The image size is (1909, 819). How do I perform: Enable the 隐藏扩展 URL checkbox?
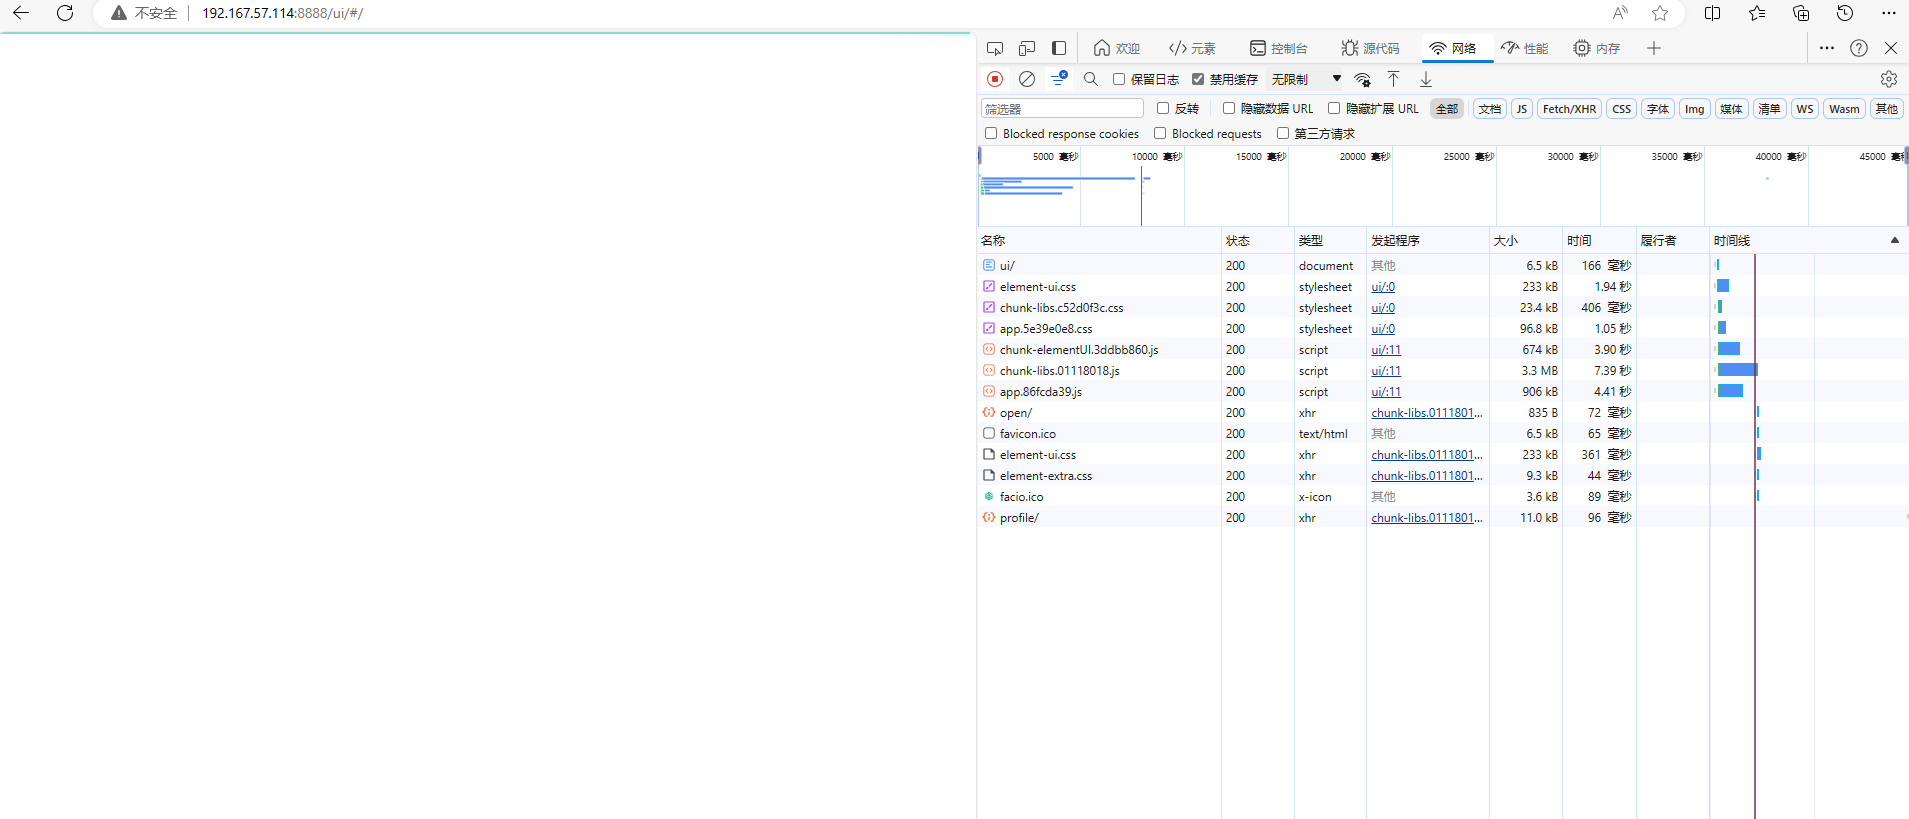[x=1334, y=108]
